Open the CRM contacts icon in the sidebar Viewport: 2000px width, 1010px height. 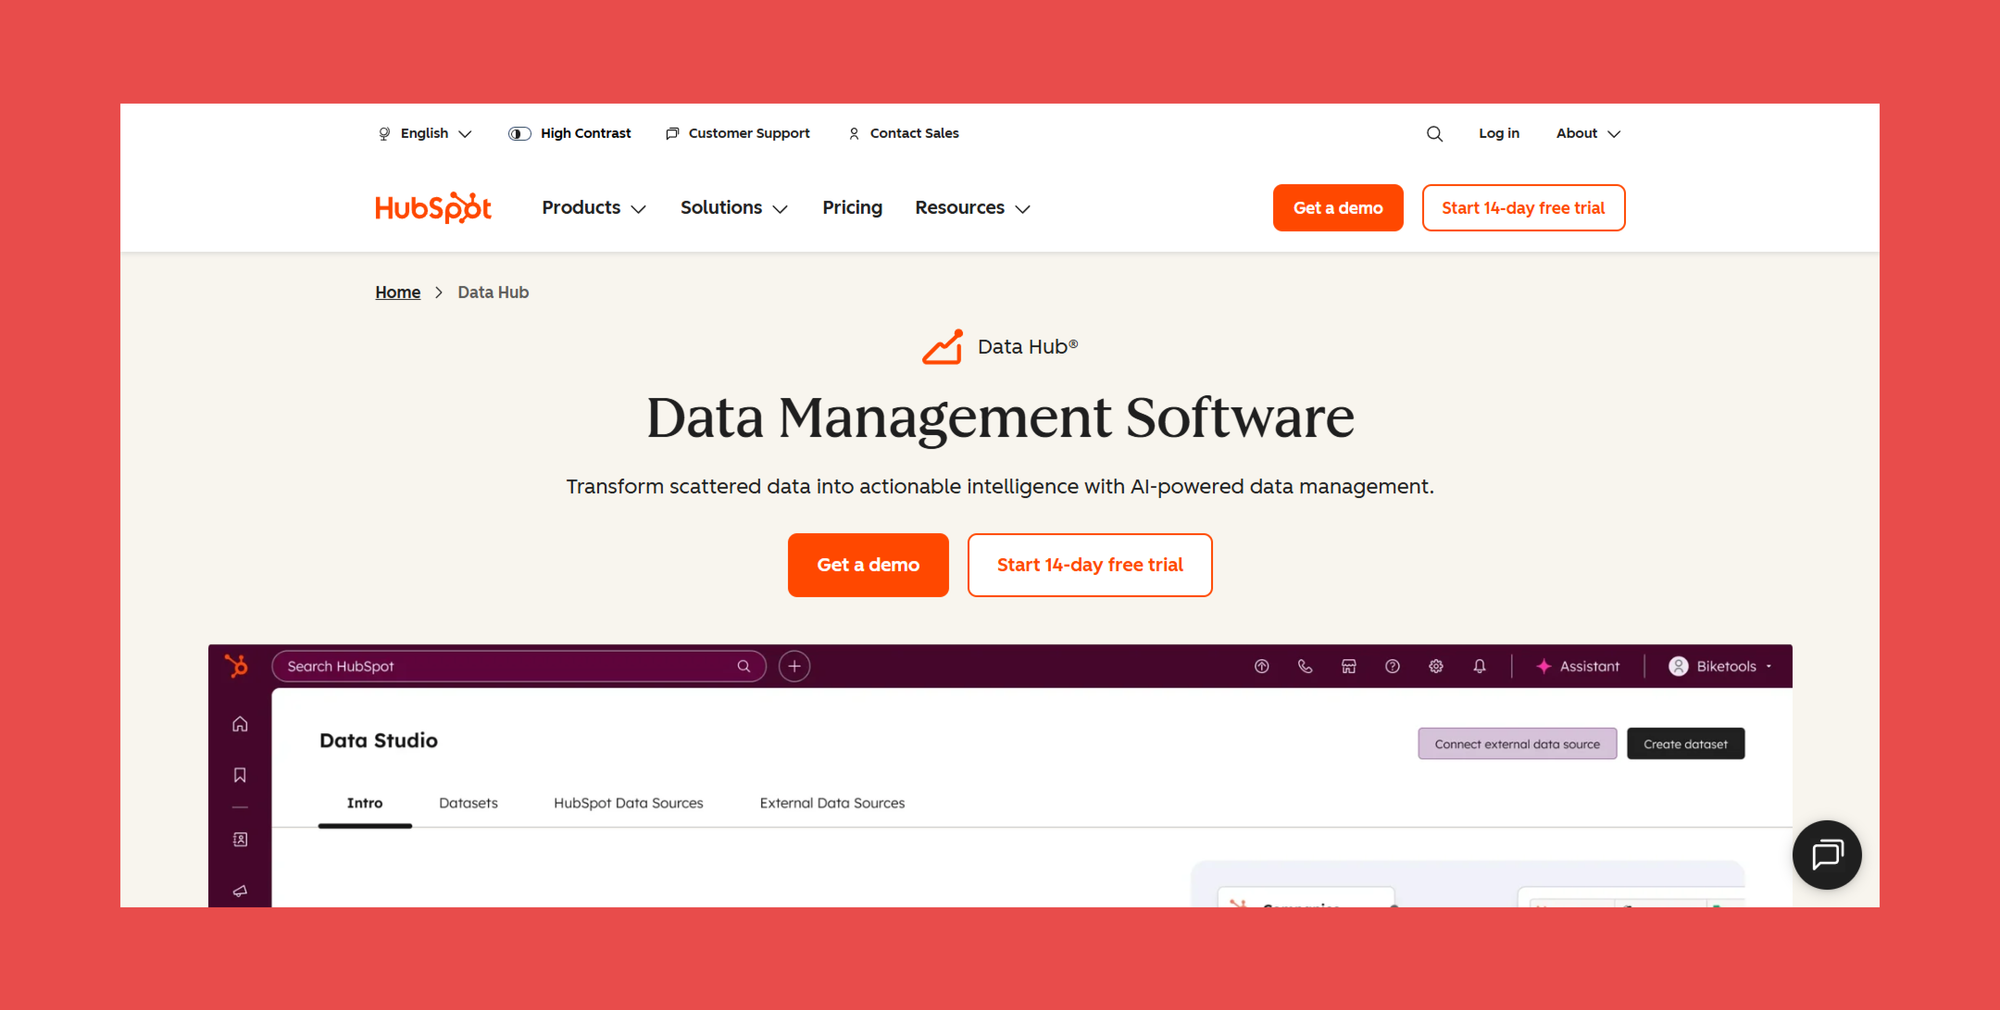pos(240,839)
